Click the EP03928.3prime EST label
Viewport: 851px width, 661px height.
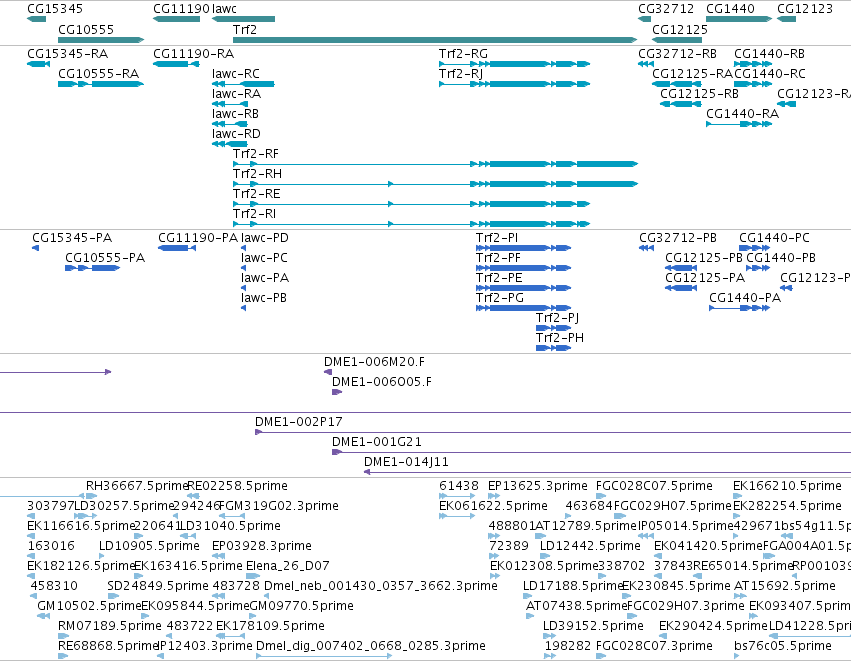262,546
